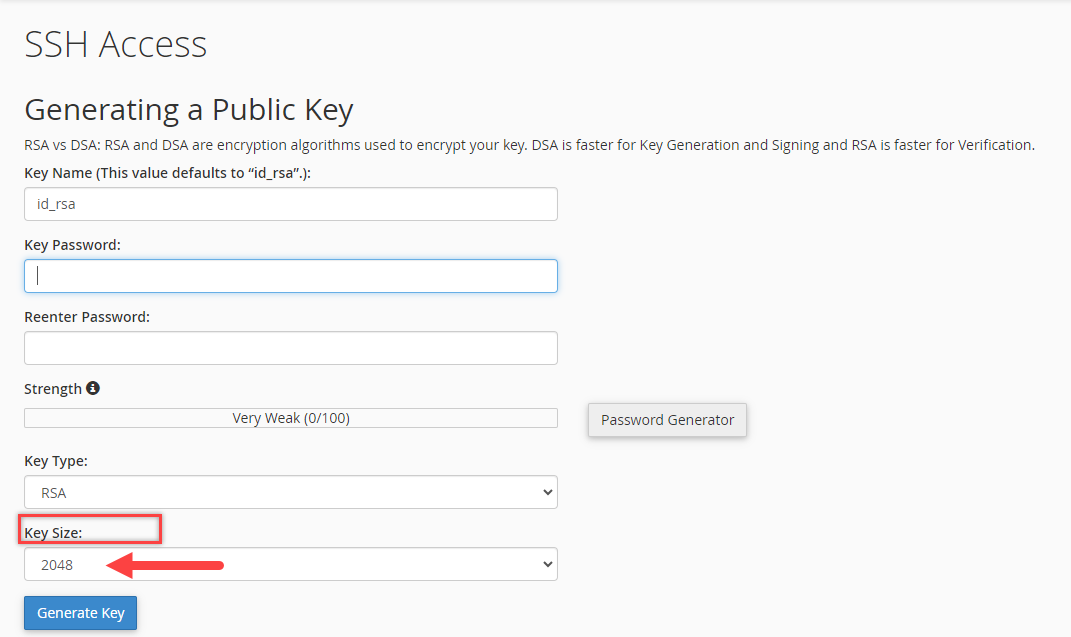The height and width of the screenshot is (637, 1071).
Task: Click the Generating a Public Key heading
Action: click(188, 109)
